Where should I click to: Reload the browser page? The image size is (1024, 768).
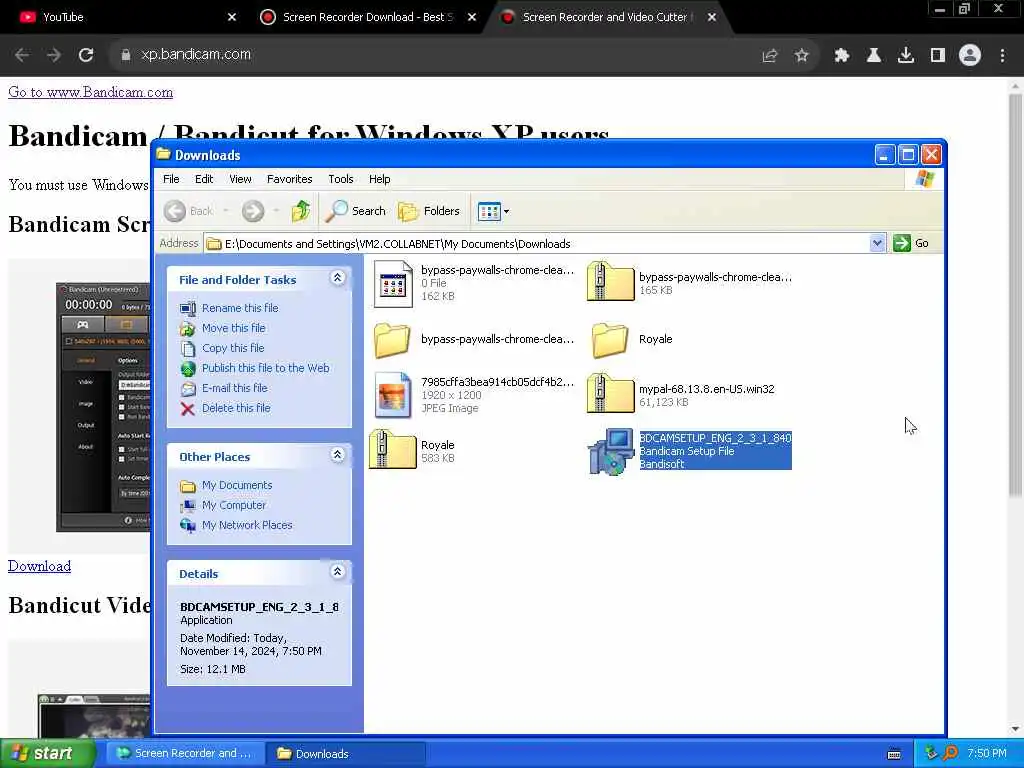pos(86,55)
